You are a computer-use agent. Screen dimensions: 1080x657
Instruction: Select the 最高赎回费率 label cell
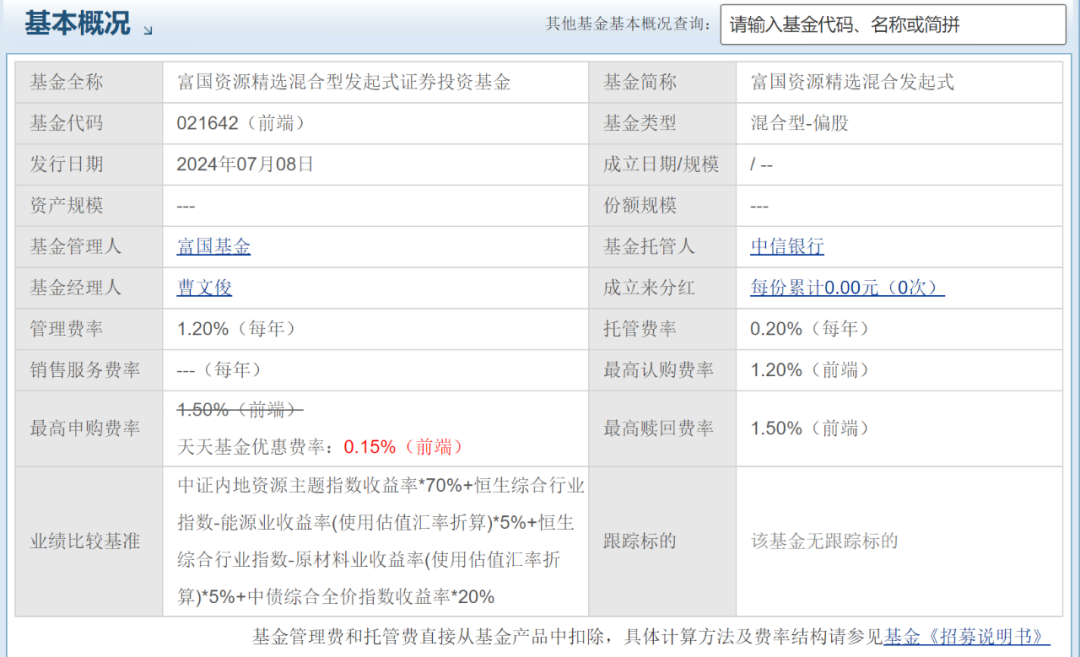663,429
